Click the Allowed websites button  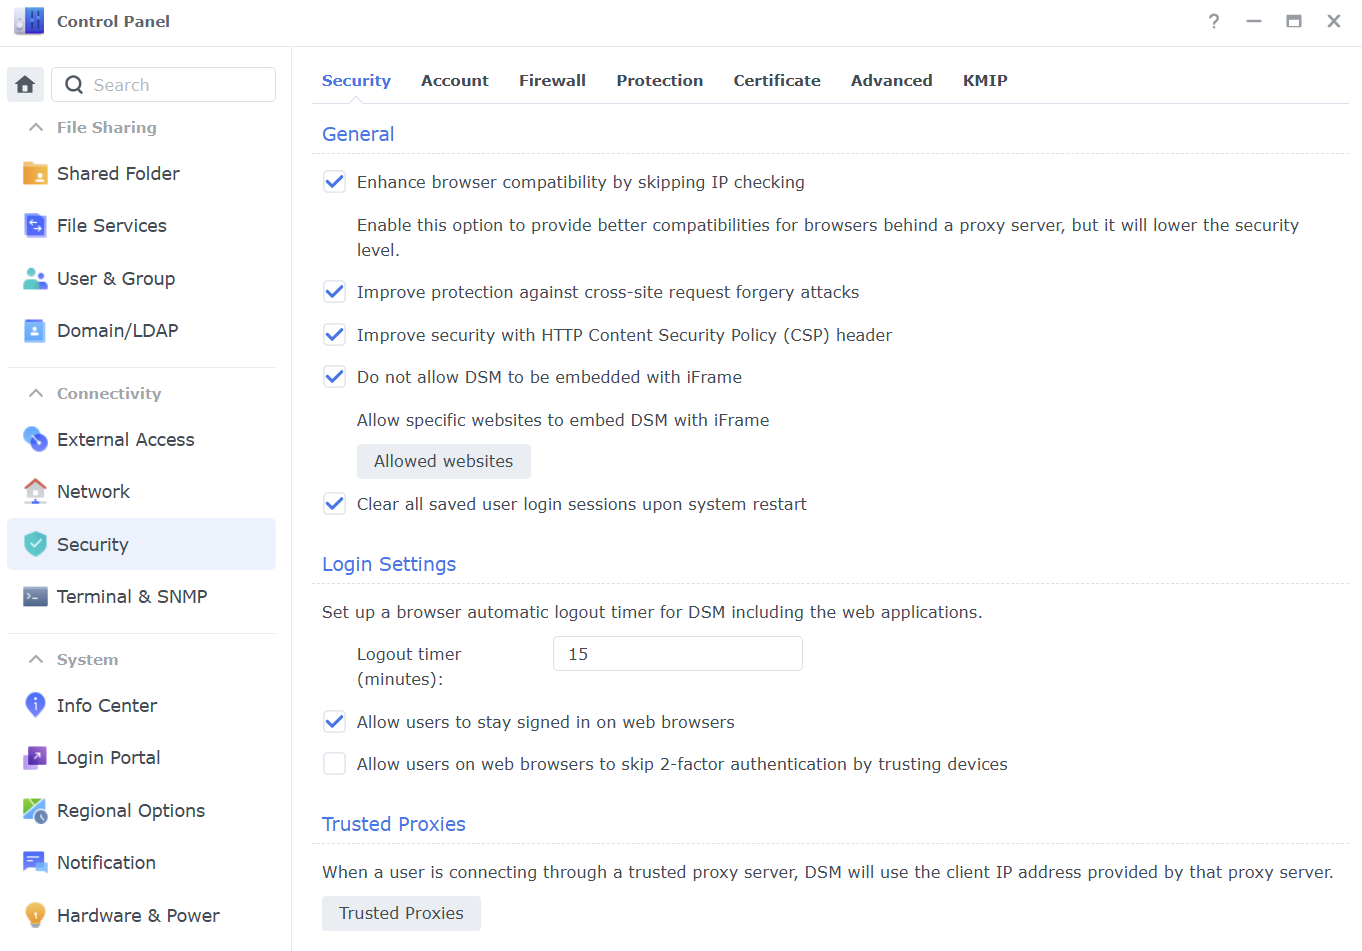click(443, 461)
